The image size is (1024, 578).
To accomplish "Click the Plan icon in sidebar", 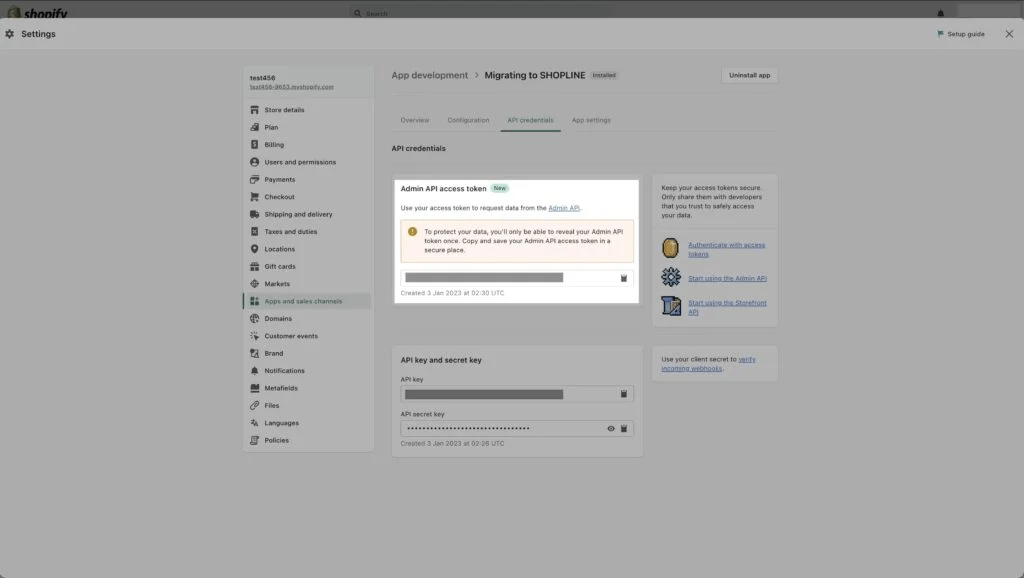I will coord(254,127).
